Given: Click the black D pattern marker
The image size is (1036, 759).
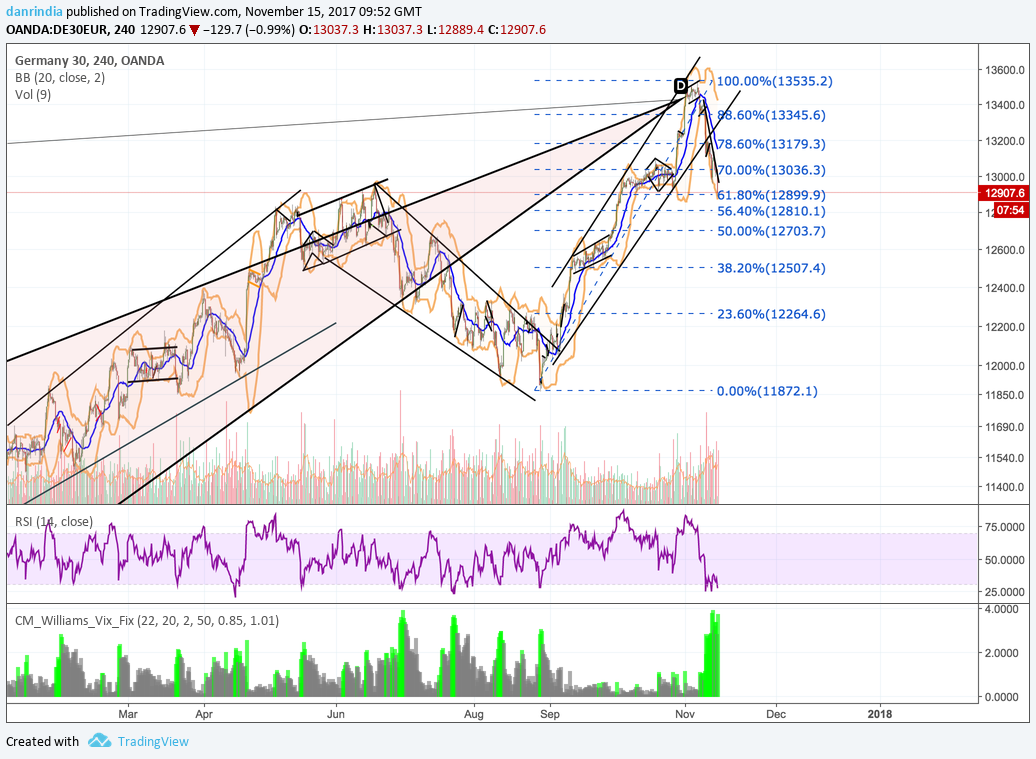Looking at the screenshot, I should [681, 85].
